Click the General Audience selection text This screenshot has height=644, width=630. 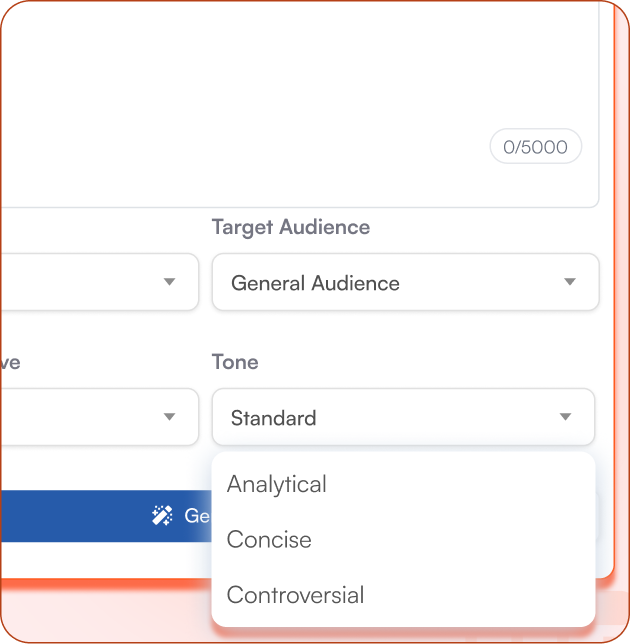coord(315,283)
